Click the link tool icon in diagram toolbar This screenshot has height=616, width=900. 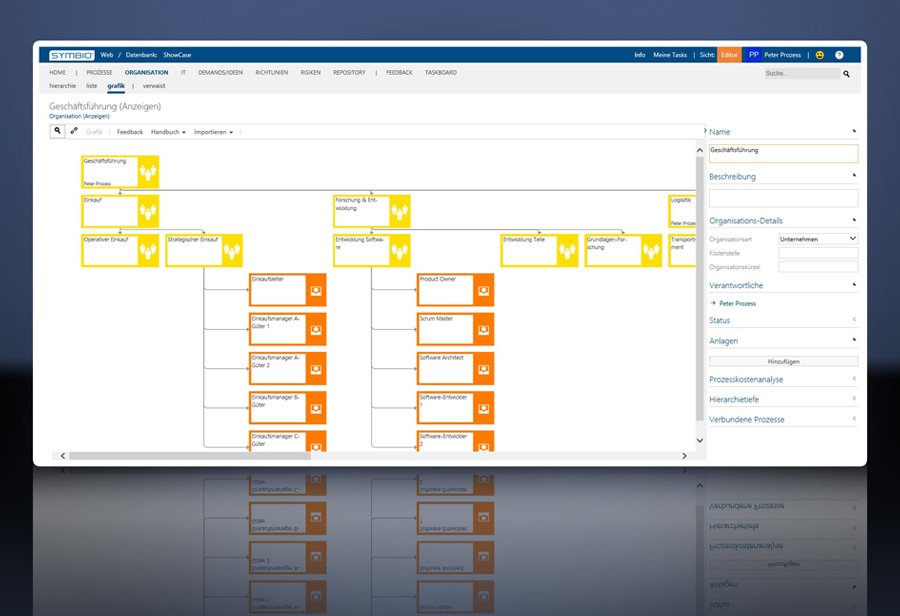[74, 131]
